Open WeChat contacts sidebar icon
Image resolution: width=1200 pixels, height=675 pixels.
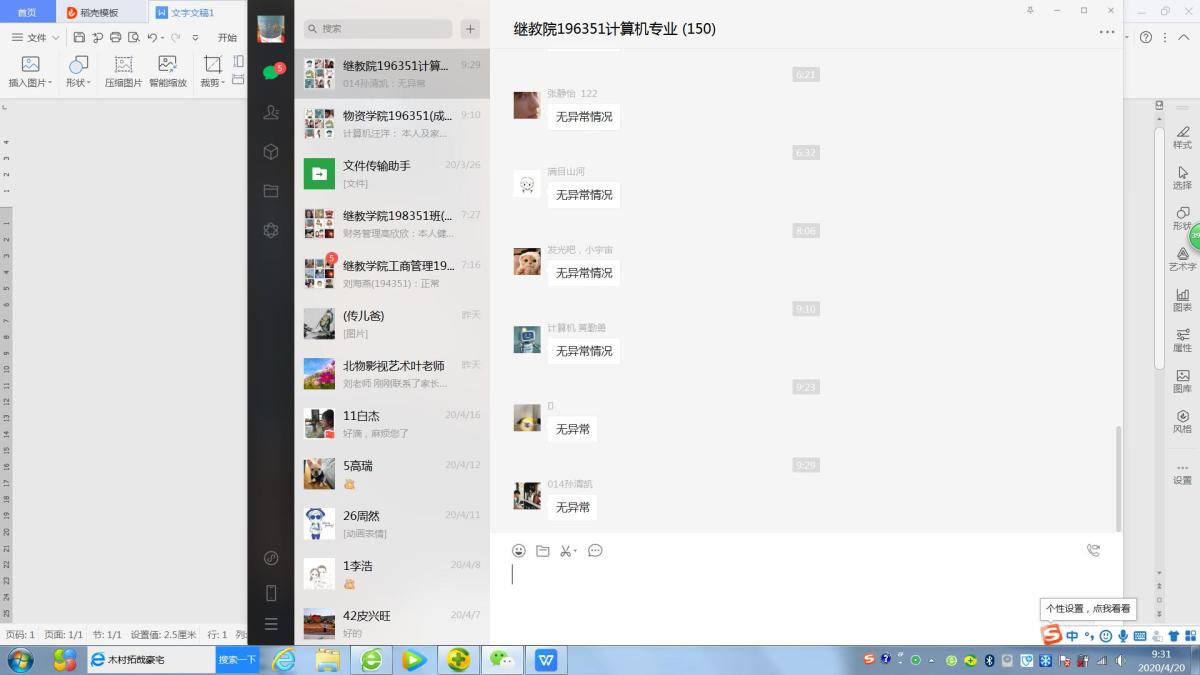[x=271, y=112]
